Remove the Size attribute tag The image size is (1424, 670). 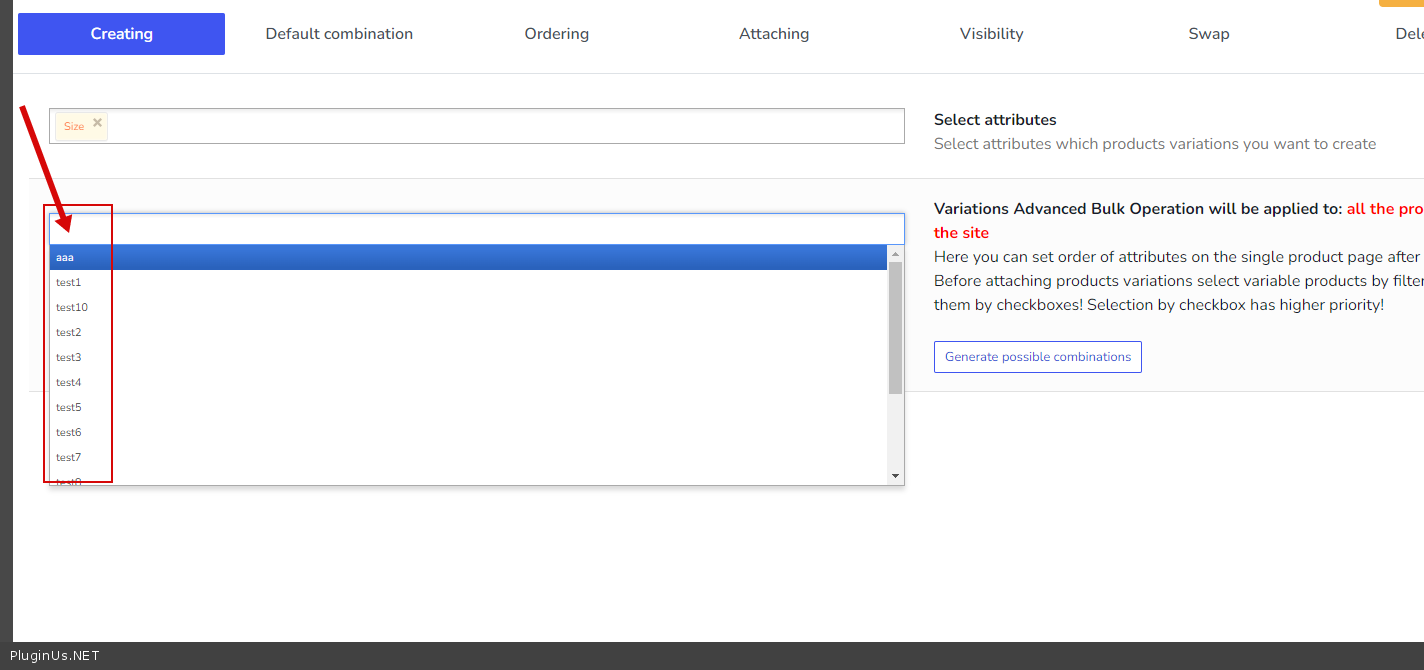click(97, 123)
